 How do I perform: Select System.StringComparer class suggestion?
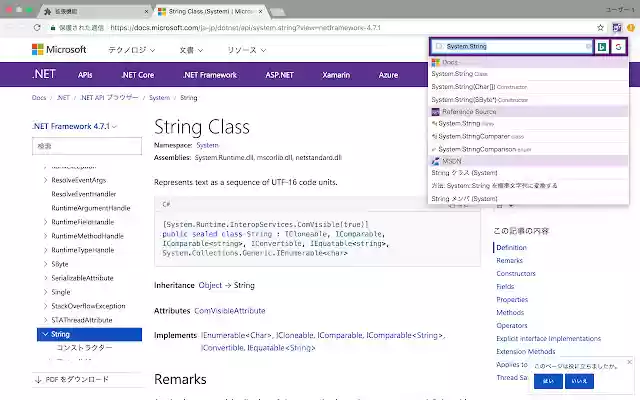529,136
